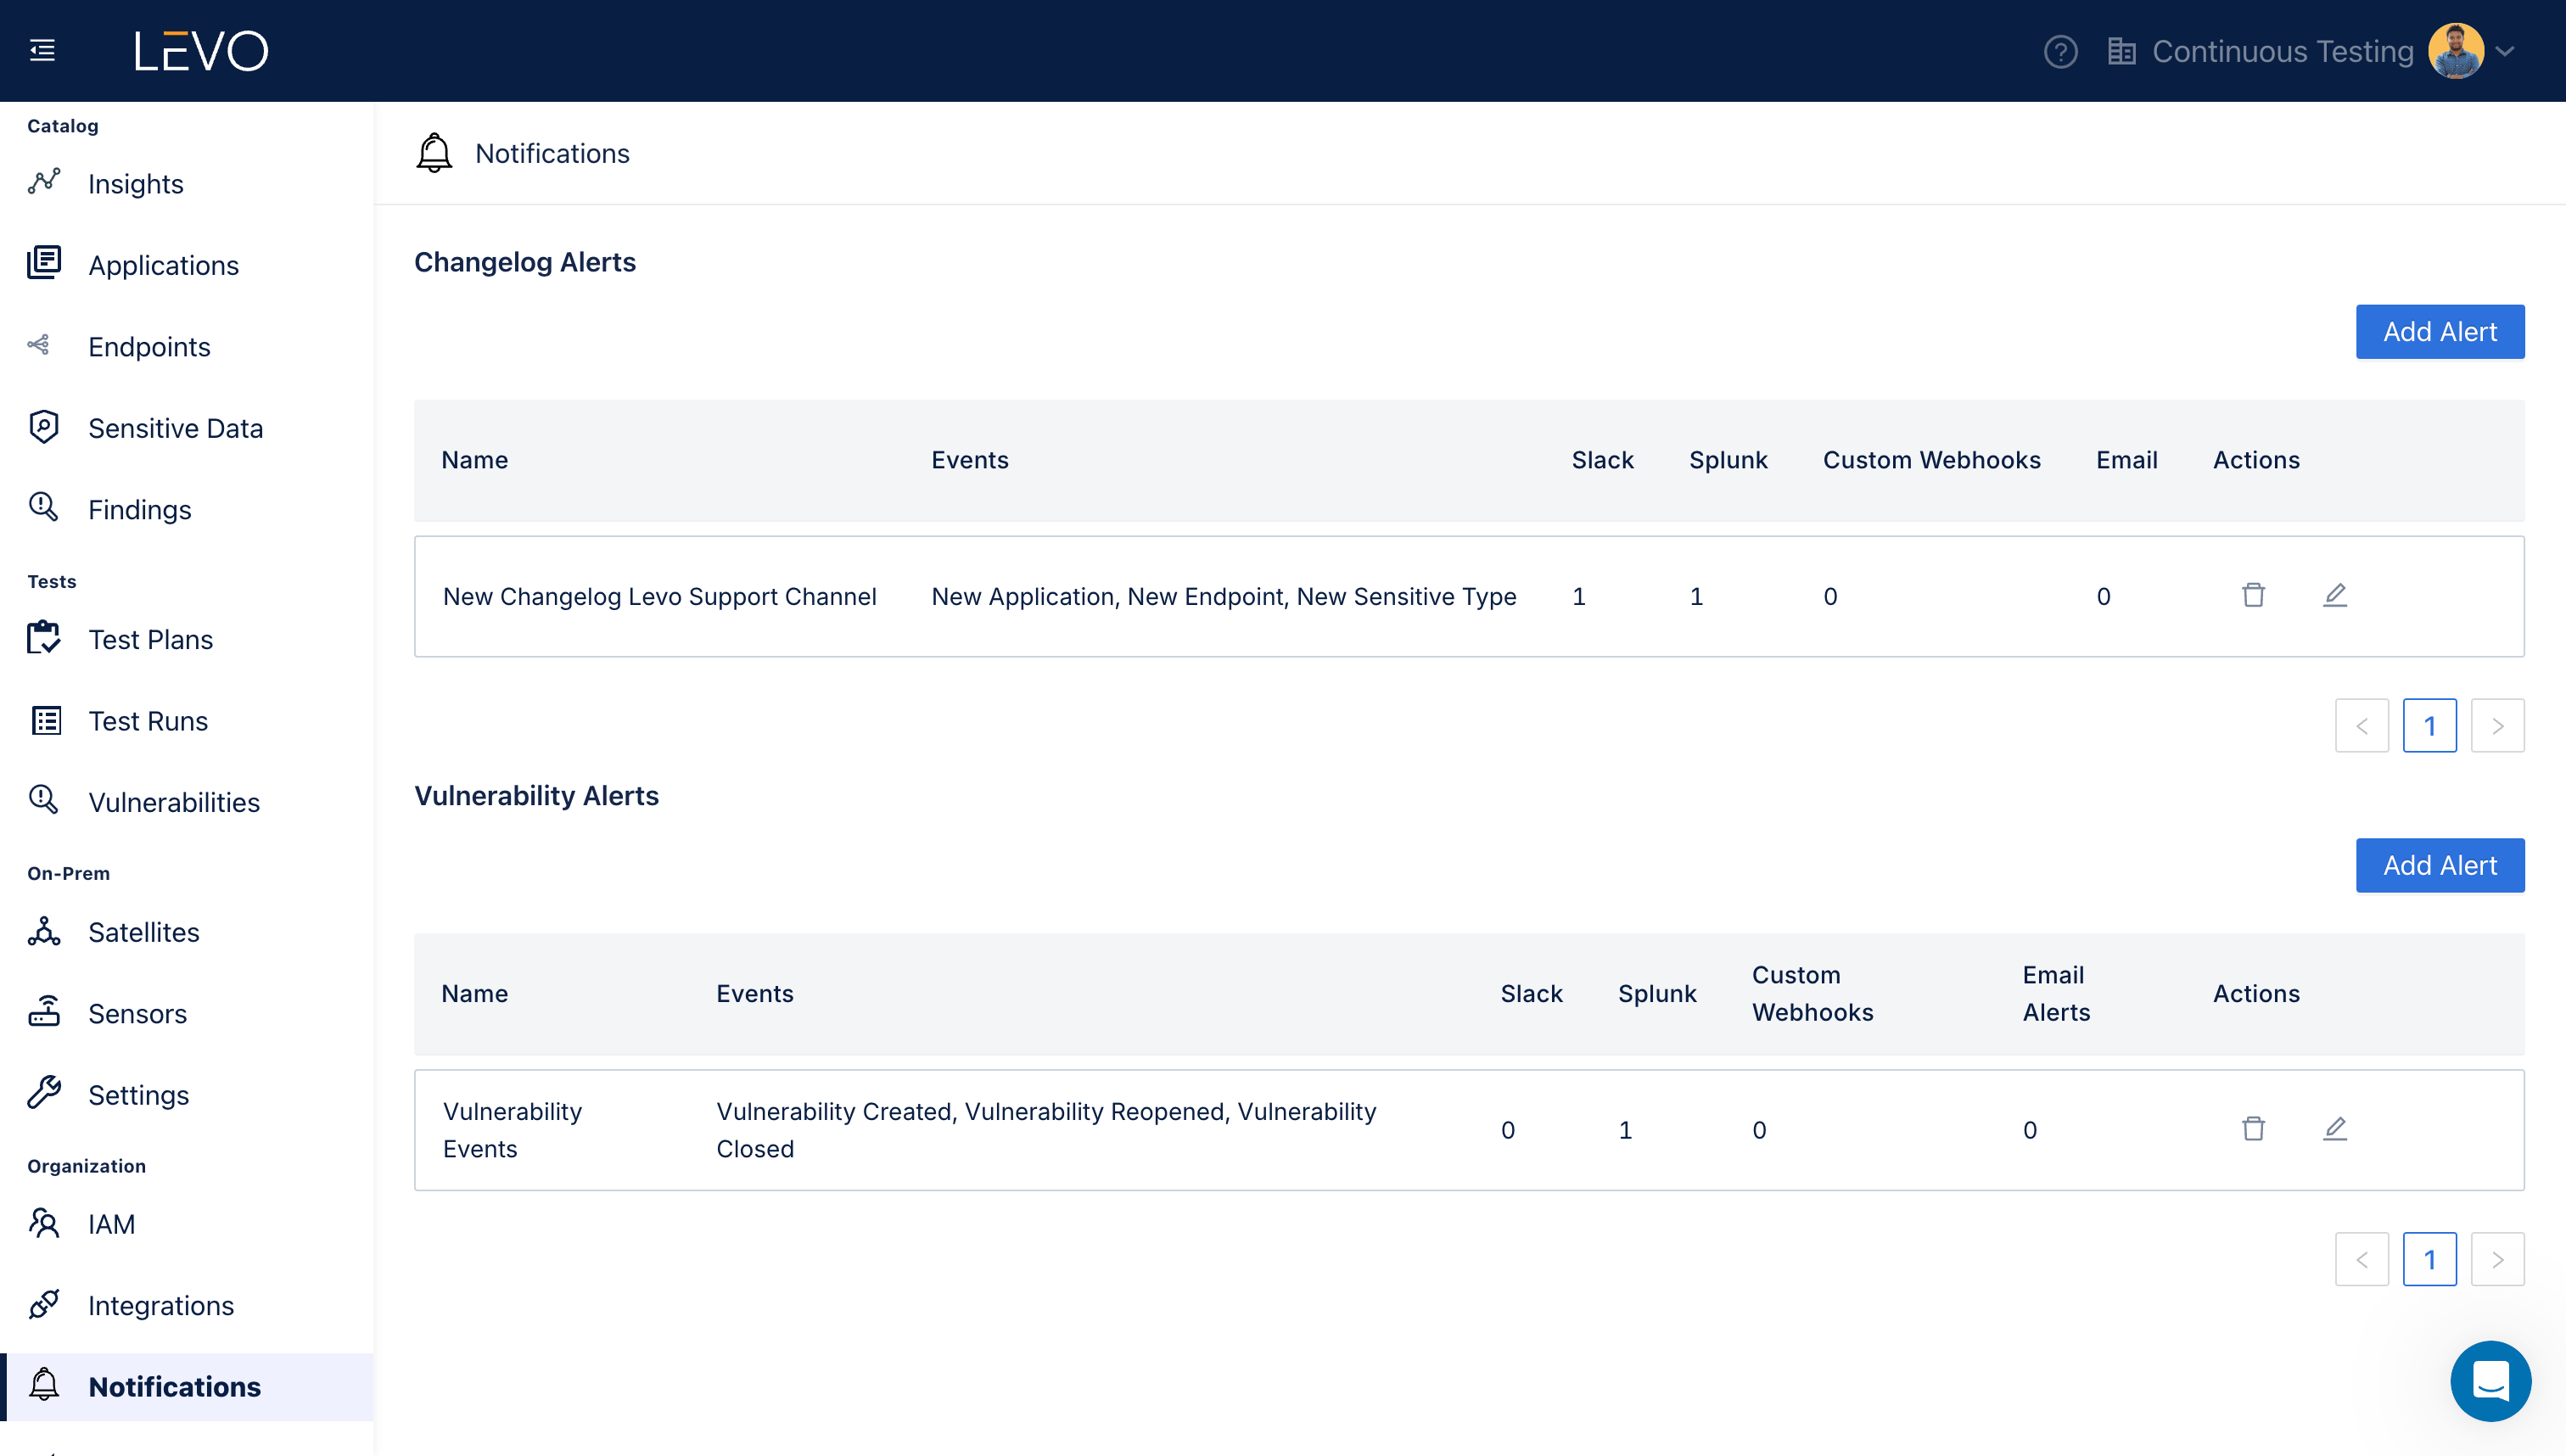Open the chat support bubble
The height and width of the screenshot is (1456, 2566).
[2490, 1381]
